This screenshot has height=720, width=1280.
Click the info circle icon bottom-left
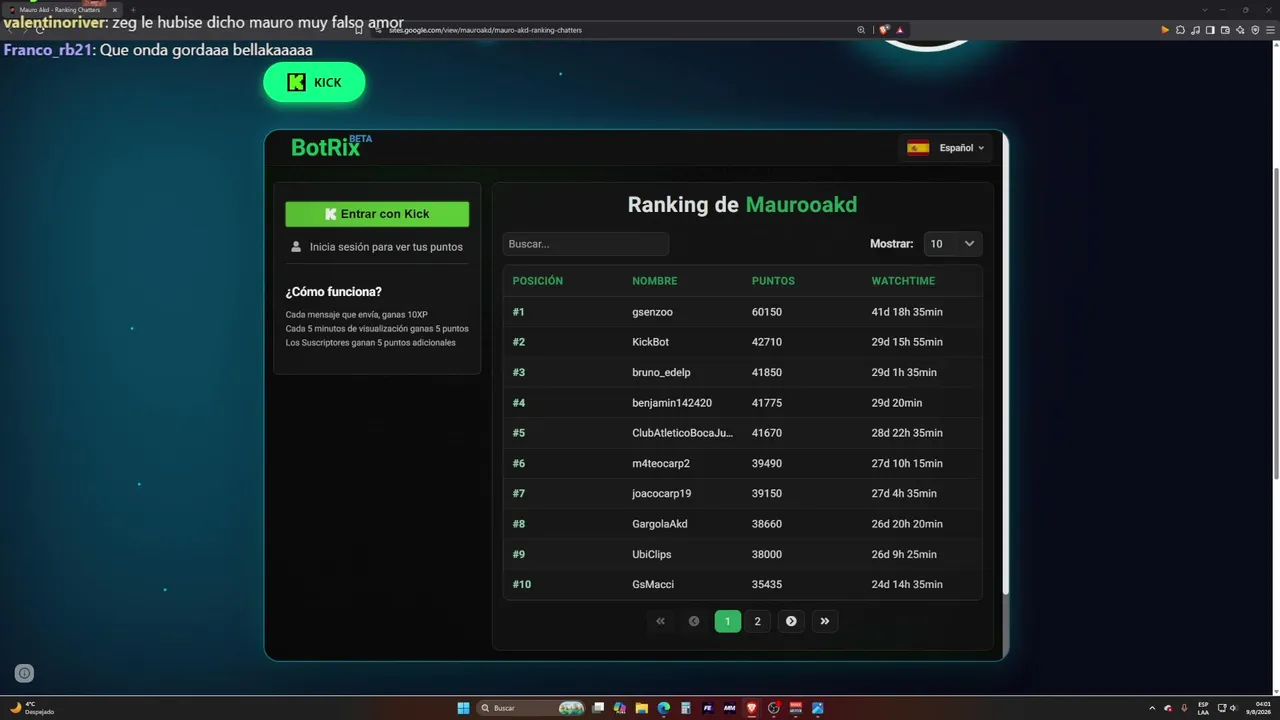tap(25, 673)
